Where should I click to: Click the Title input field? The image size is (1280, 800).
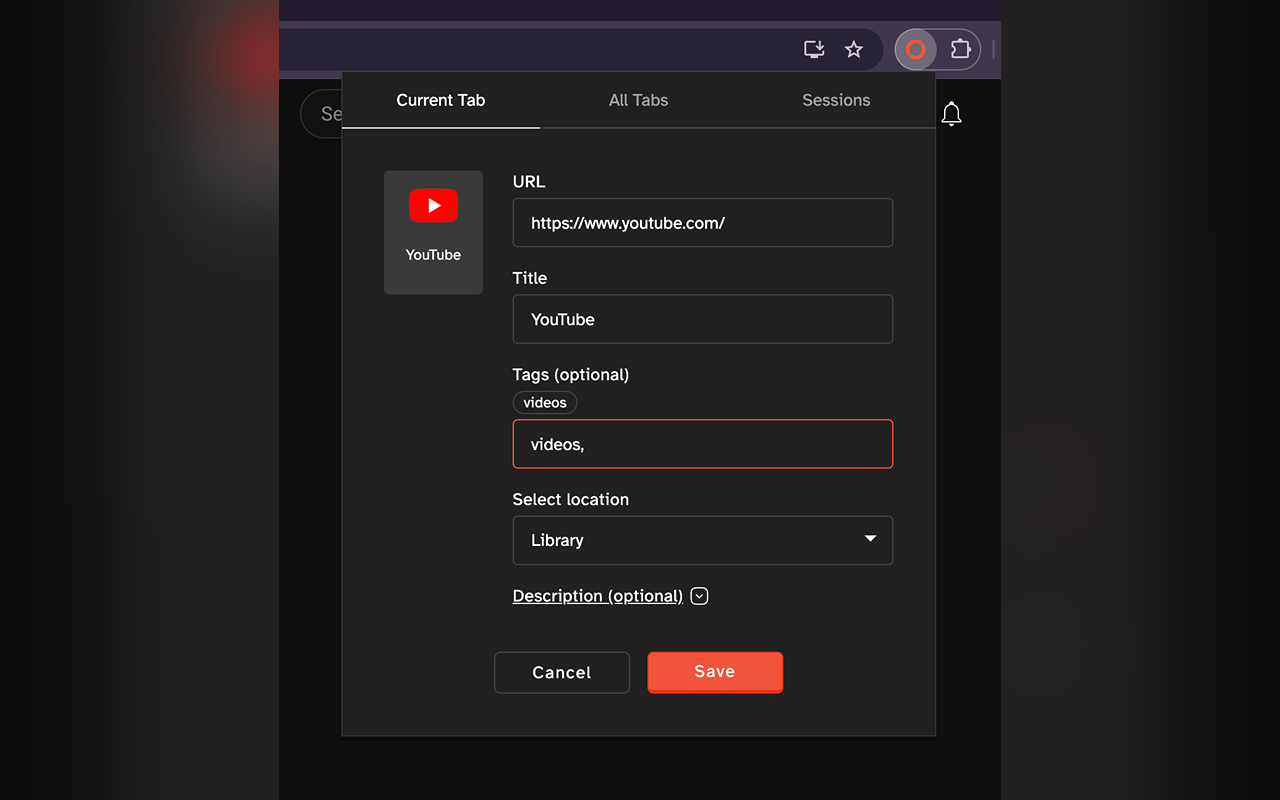[702, 319]
